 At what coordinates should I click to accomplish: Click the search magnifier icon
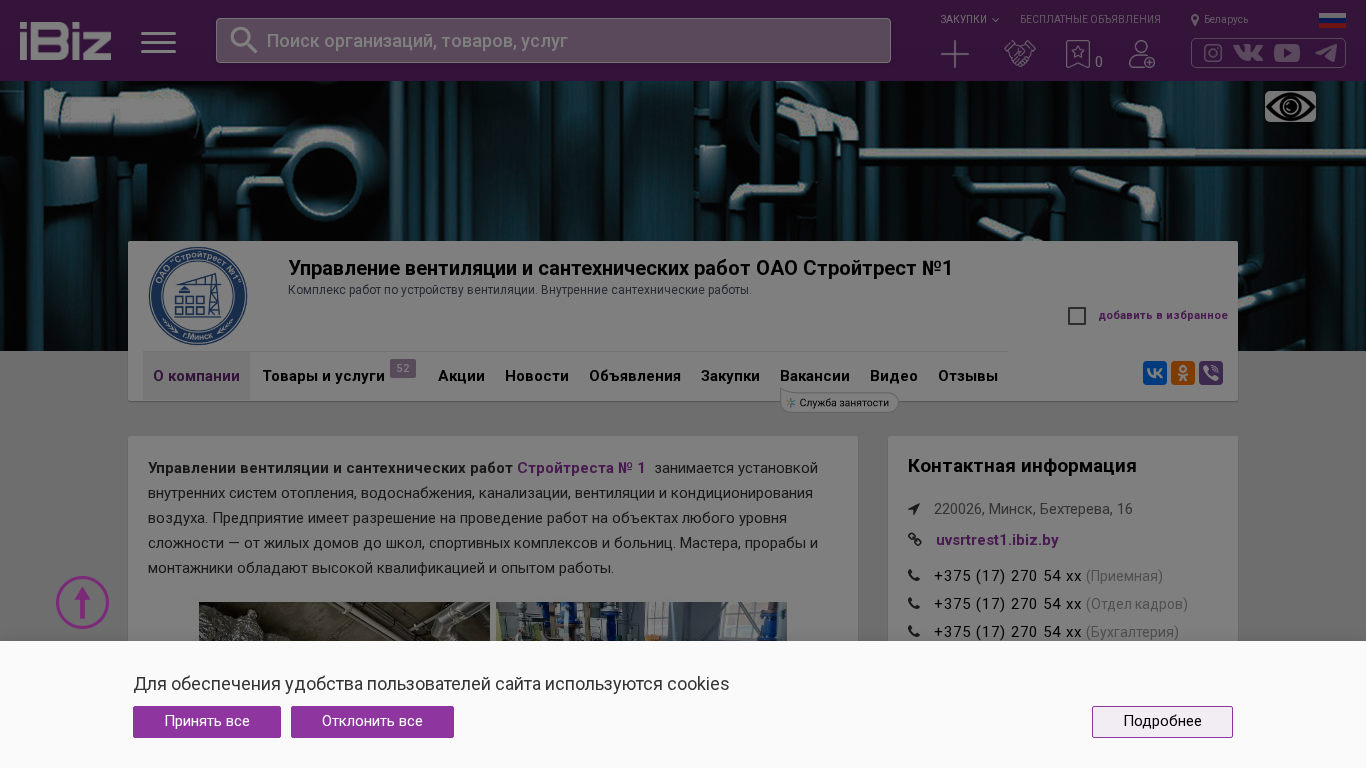point(244,40)
